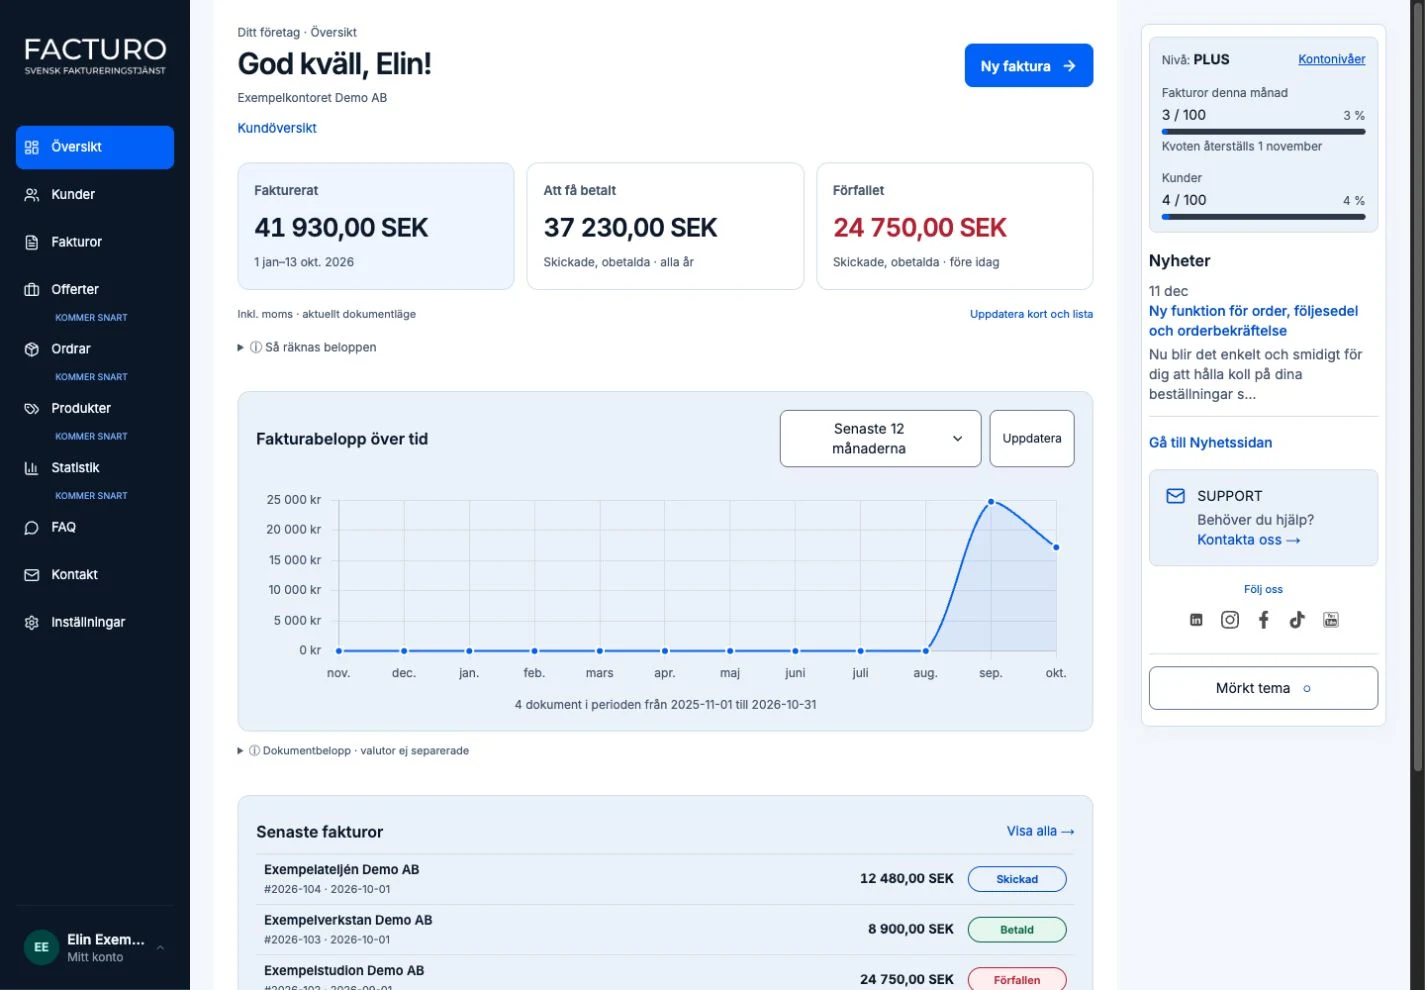Open Offerter via its sidebar icon

click(x=31, y=290)
